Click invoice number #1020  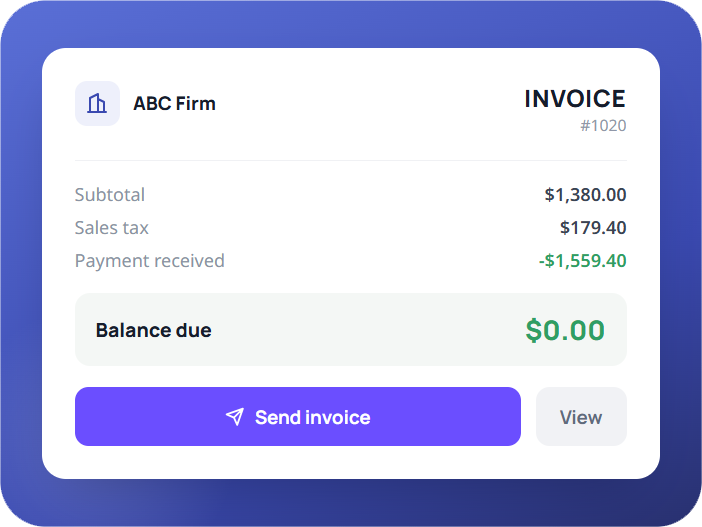[603, 126]
